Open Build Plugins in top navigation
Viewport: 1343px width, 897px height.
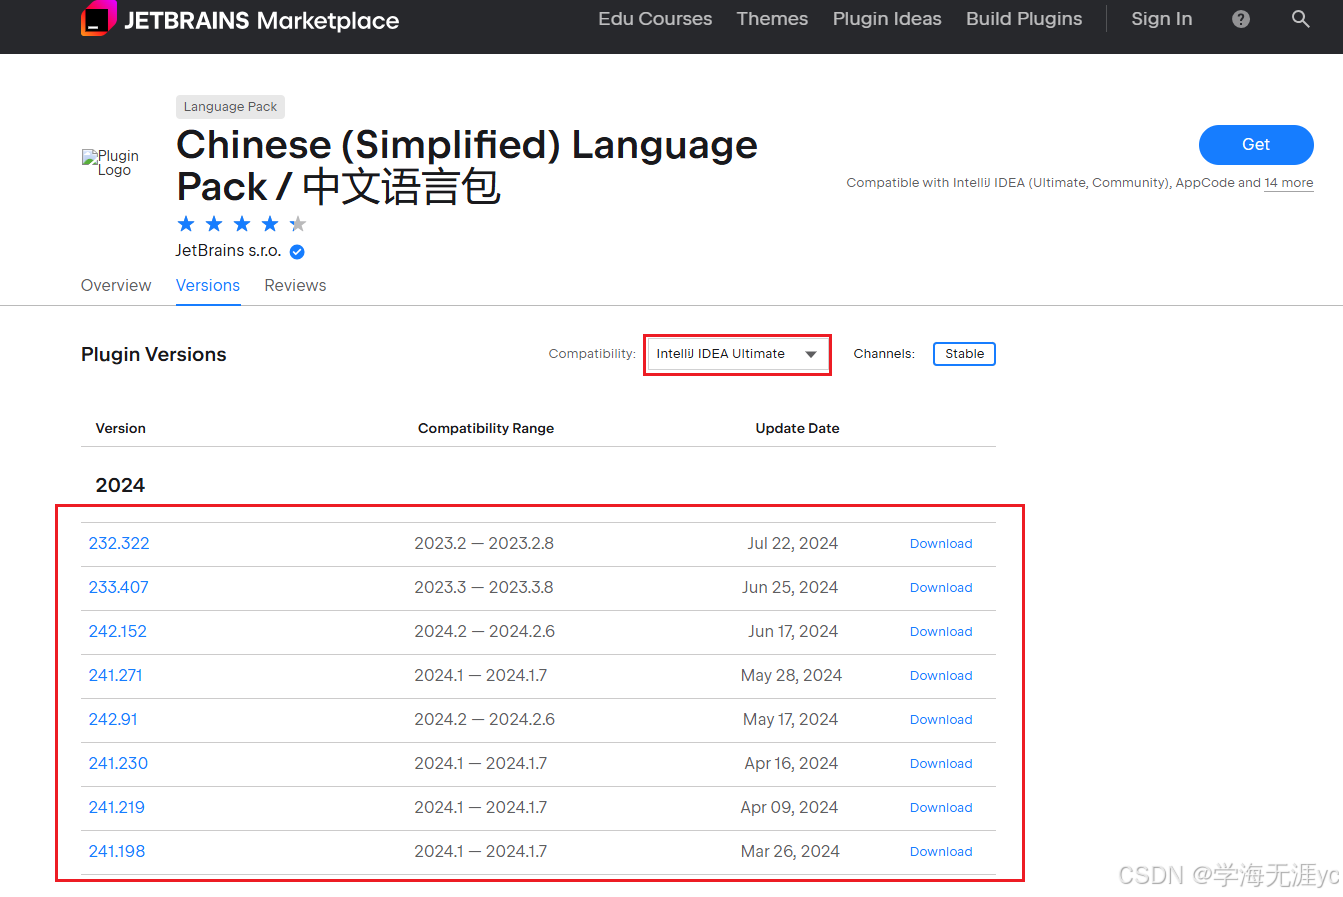pos(1024,19)
